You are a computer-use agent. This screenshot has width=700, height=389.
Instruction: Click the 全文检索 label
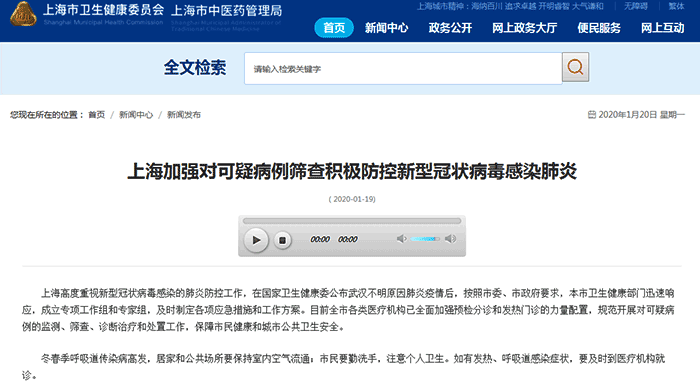tap(195, 68)
